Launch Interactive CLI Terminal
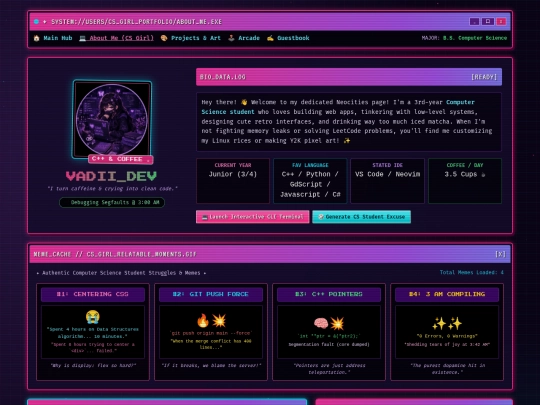Screen dimensions: 540x405 pyautogui.click(x=252, y=217)
